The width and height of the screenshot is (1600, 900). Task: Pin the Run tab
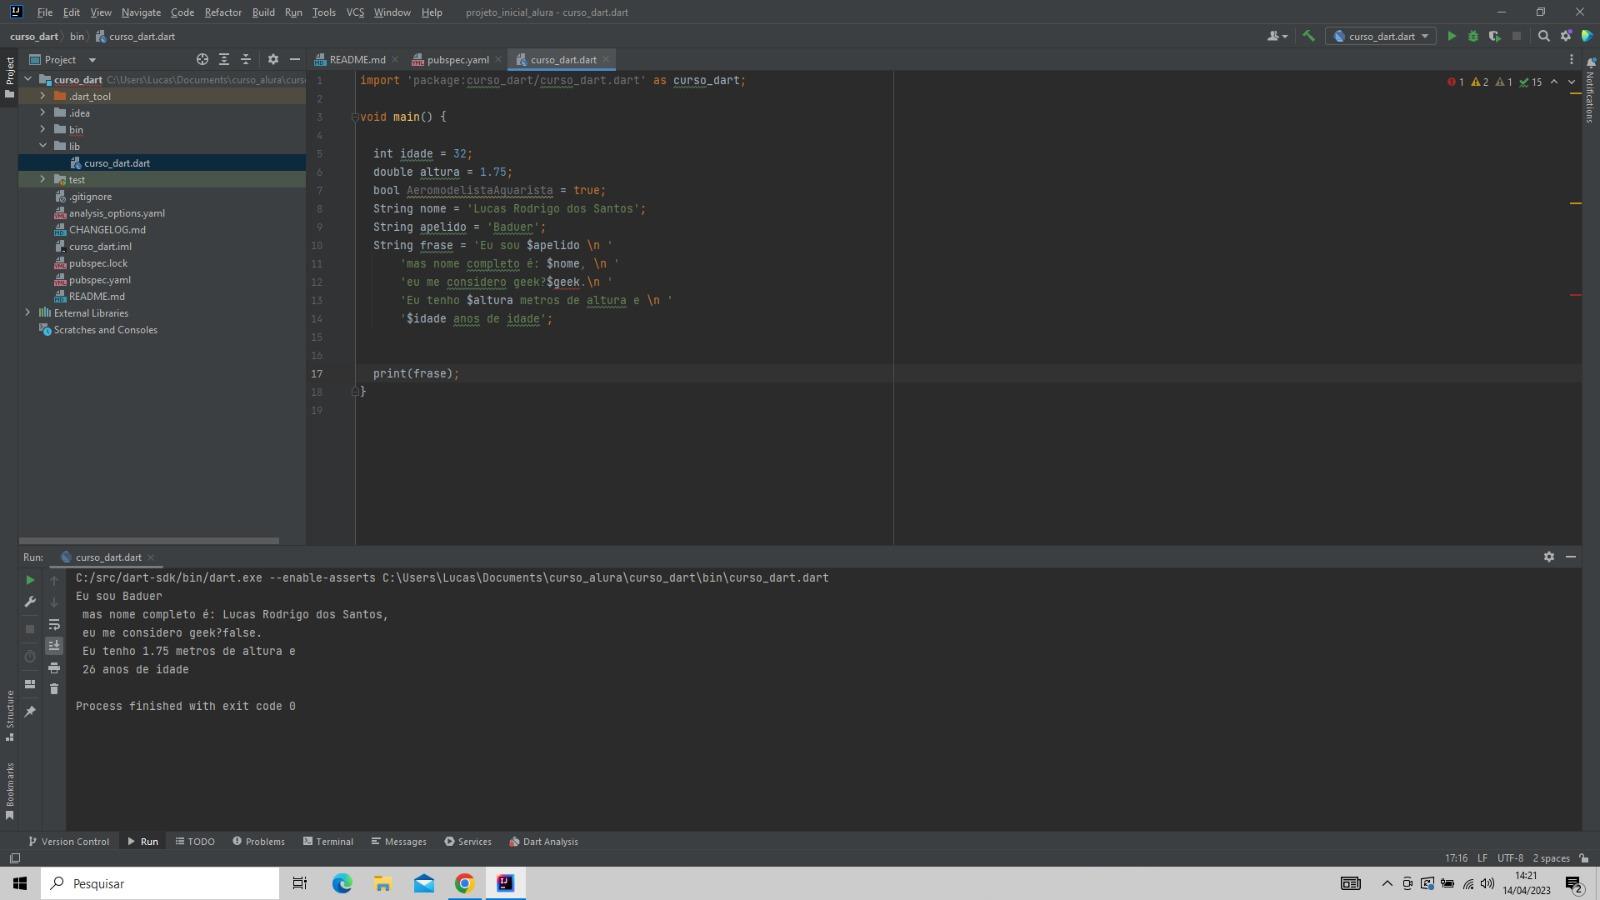pyautogui.click(x=30, y=712)
